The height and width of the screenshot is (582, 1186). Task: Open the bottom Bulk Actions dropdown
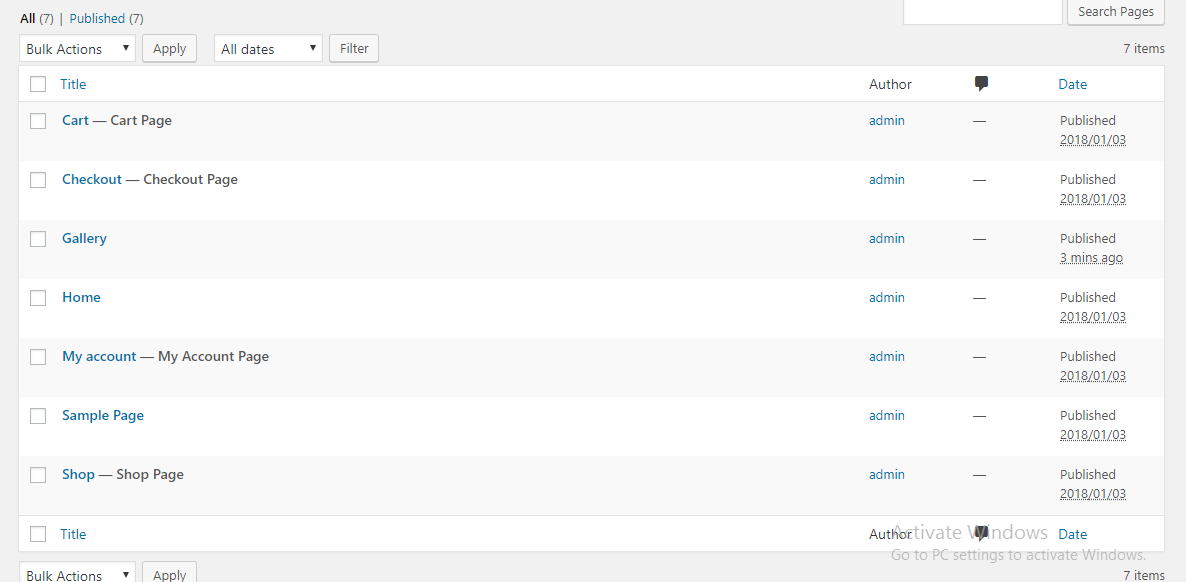coord(77,574)
